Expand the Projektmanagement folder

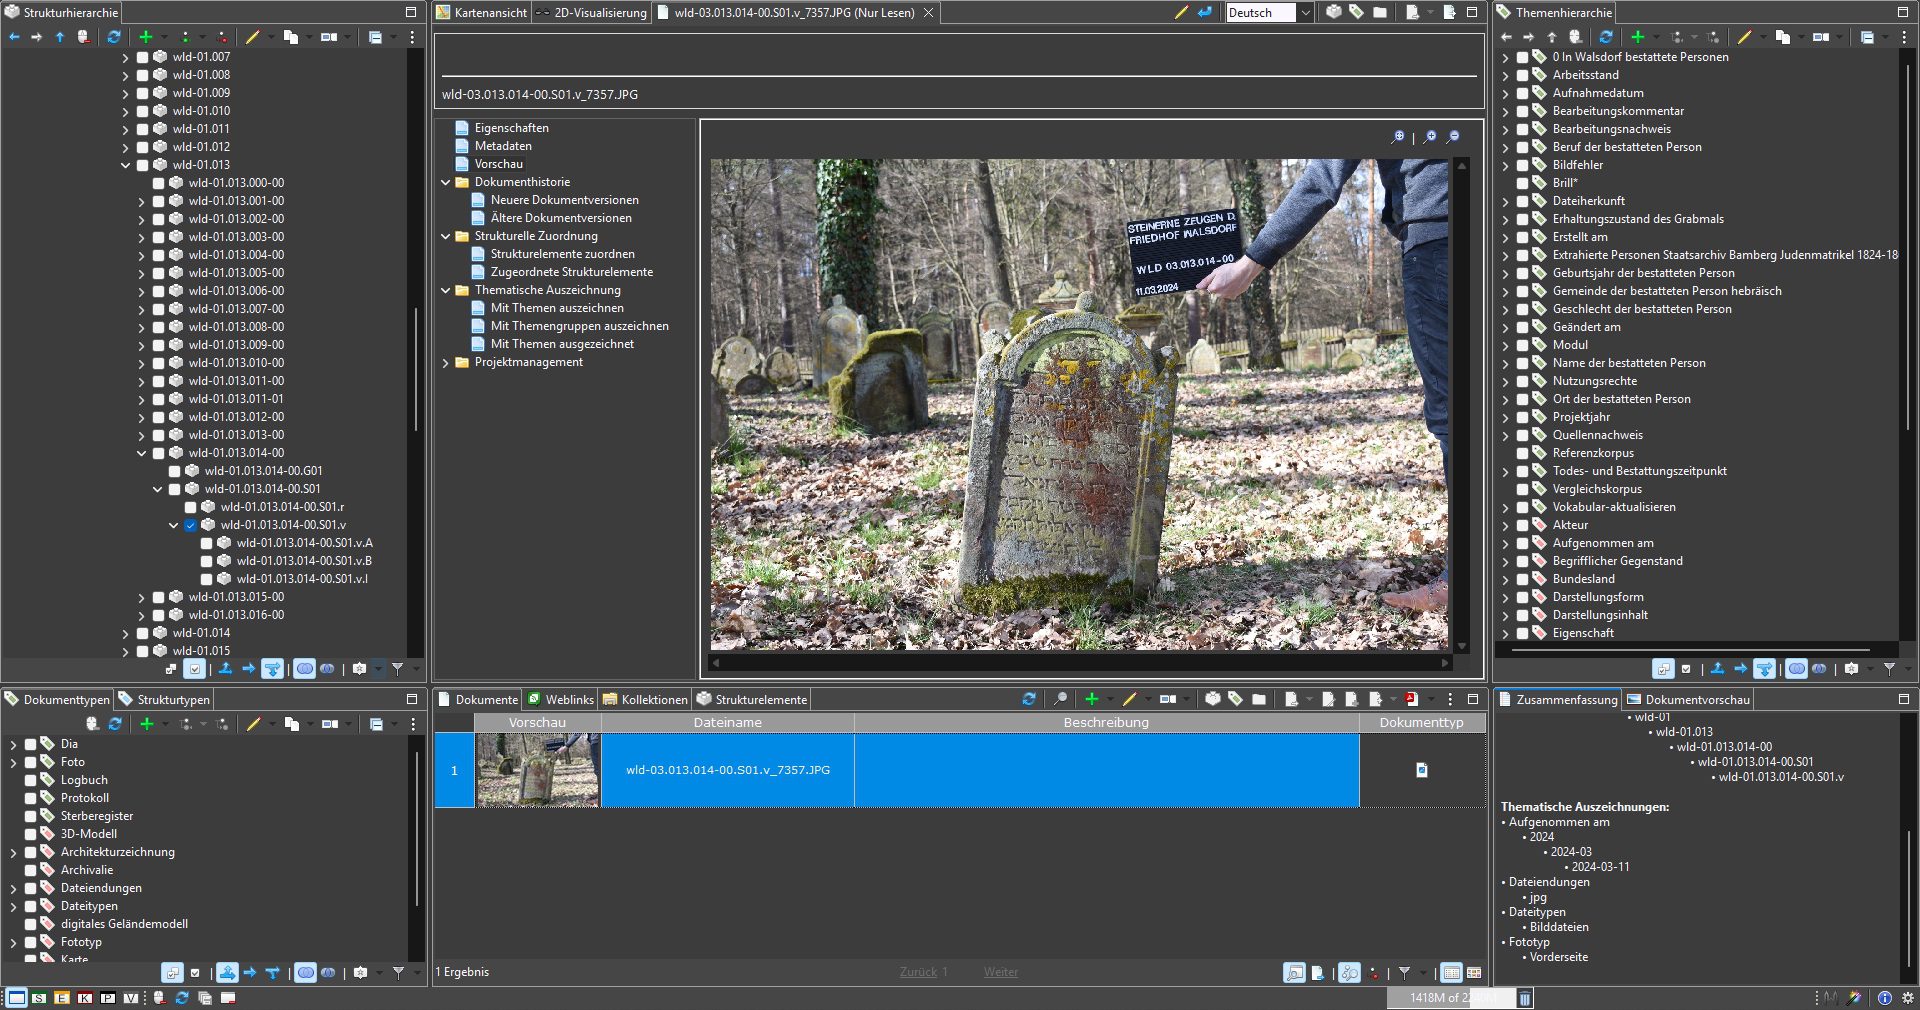pos(445,363)
